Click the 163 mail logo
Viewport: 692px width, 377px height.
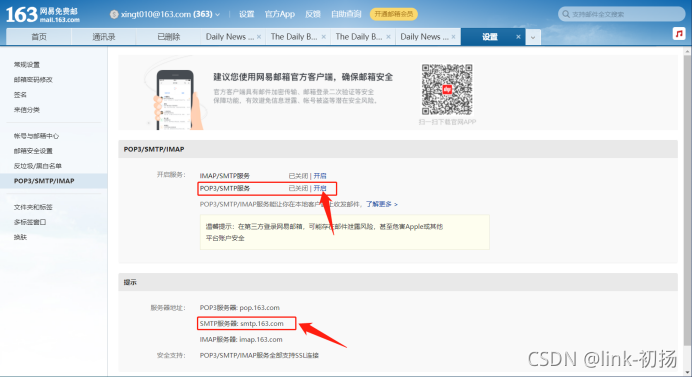pyautogui.click(x=43, y=15)
